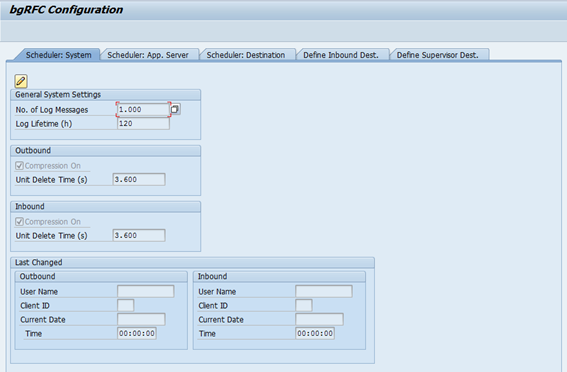Click Outbound User Name field
Image resolution: width=567 pixels, height=372 pixels.
click(x=145, y=291)
